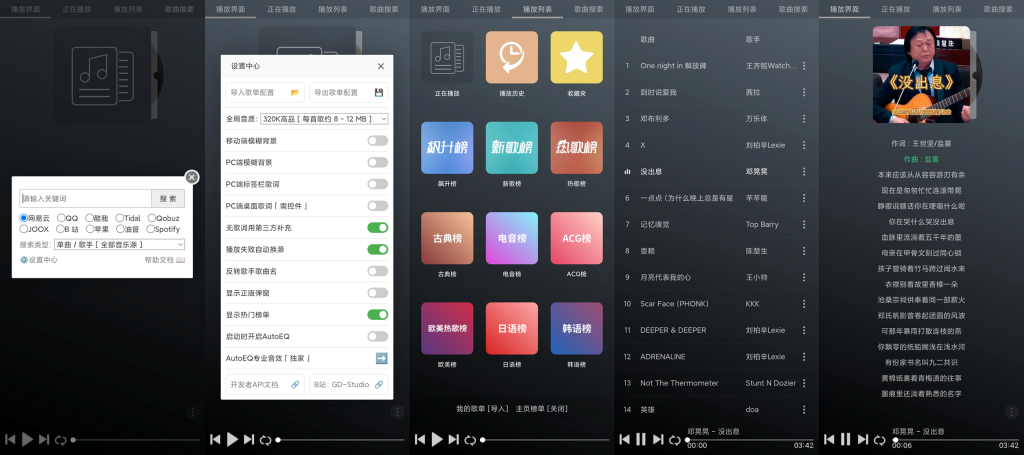Open the 帮助文档 help document link
1024x455 pixels.
pos(165,260)
